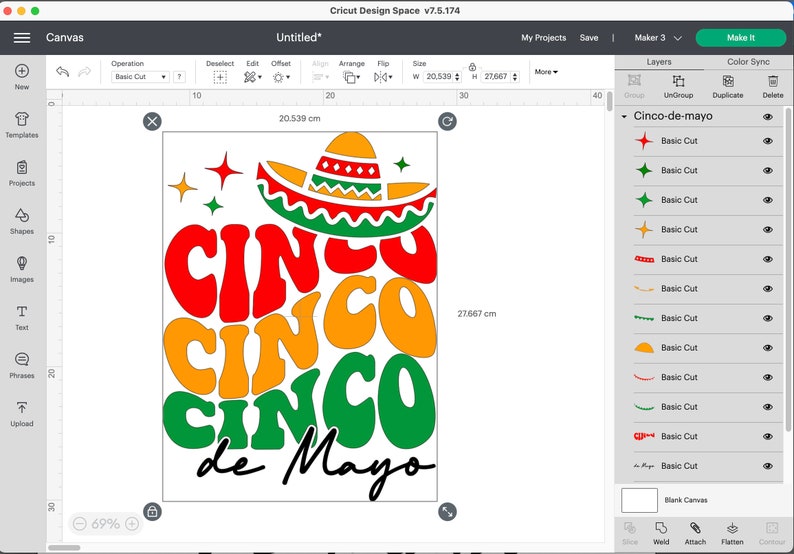Image resolution: width=794 pixels, height=554 pixels.
Task: Open My Projects
Action: [543, 37]
